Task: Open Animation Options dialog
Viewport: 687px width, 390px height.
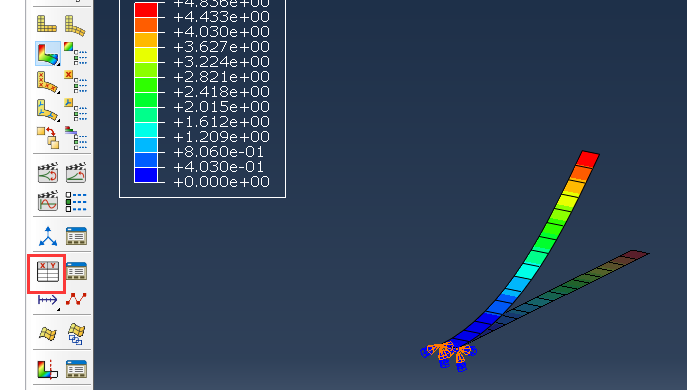Action: [x=75, y=202]
